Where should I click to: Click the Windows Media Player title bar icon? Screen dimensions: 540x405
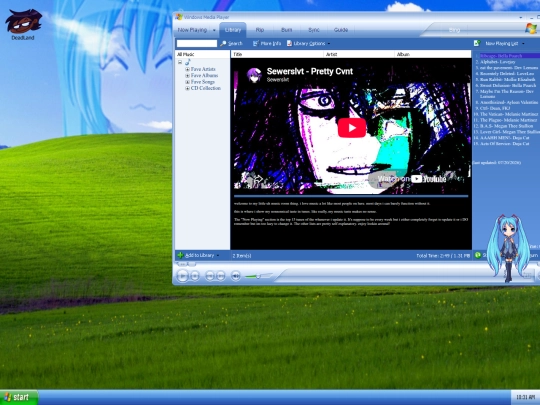[179, 17]
